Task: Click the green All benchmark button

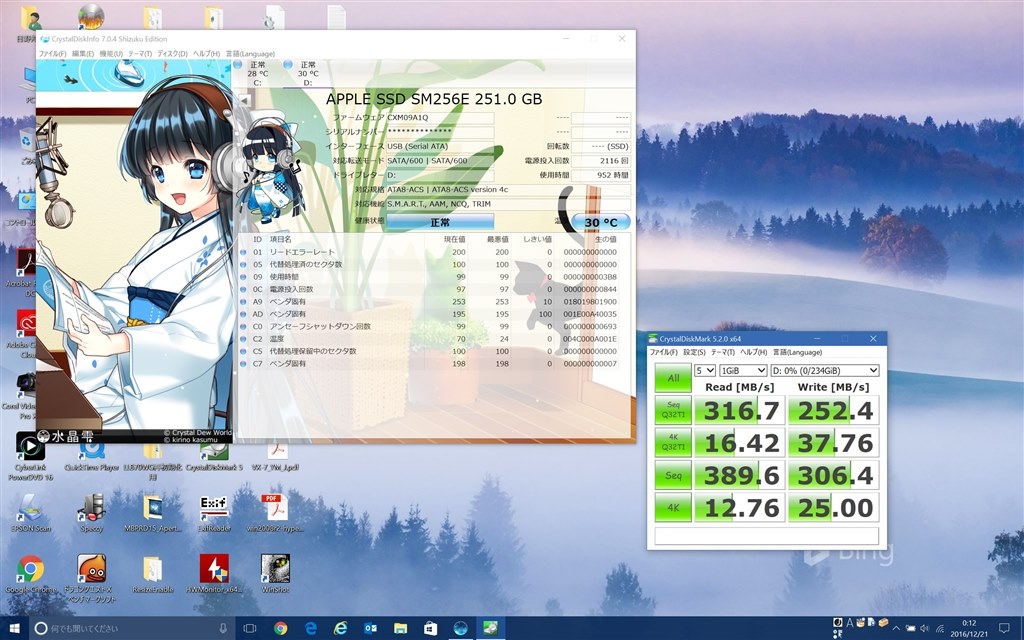Action: point(673,377)
